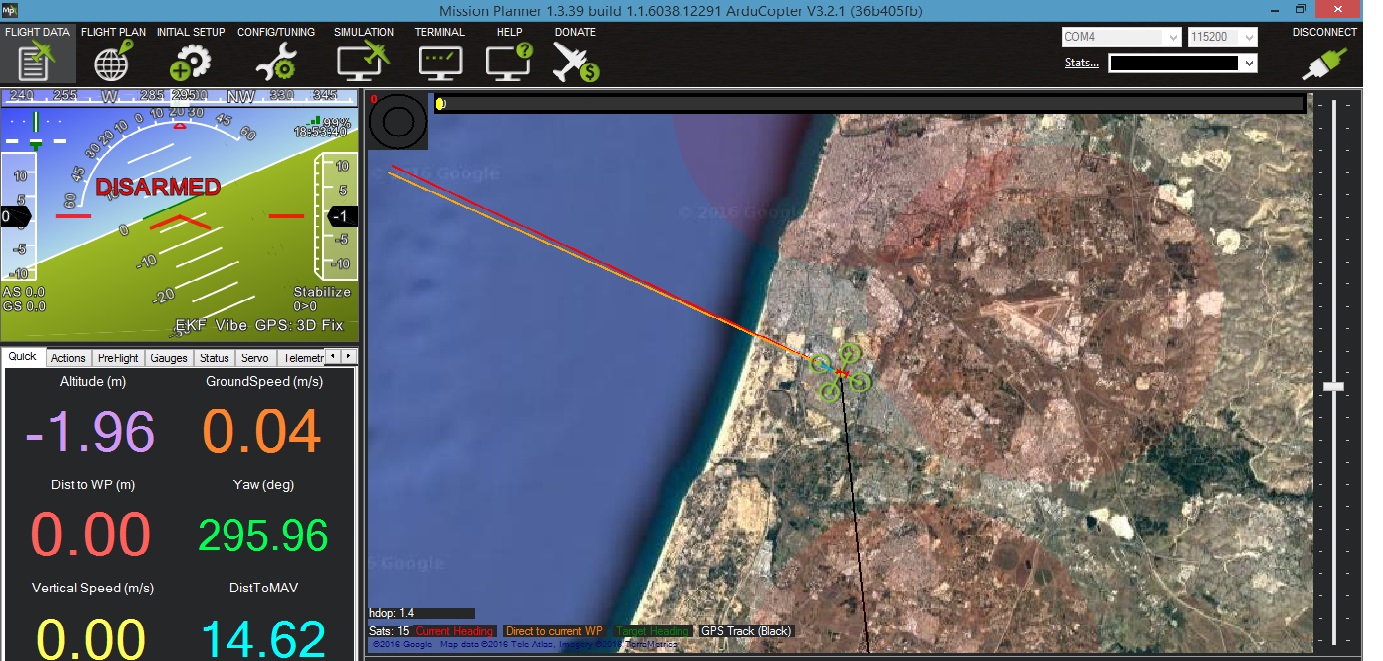Select the Status tab
The width and height of the screenshot is (1383, 661).
click(x=214, y=358)
